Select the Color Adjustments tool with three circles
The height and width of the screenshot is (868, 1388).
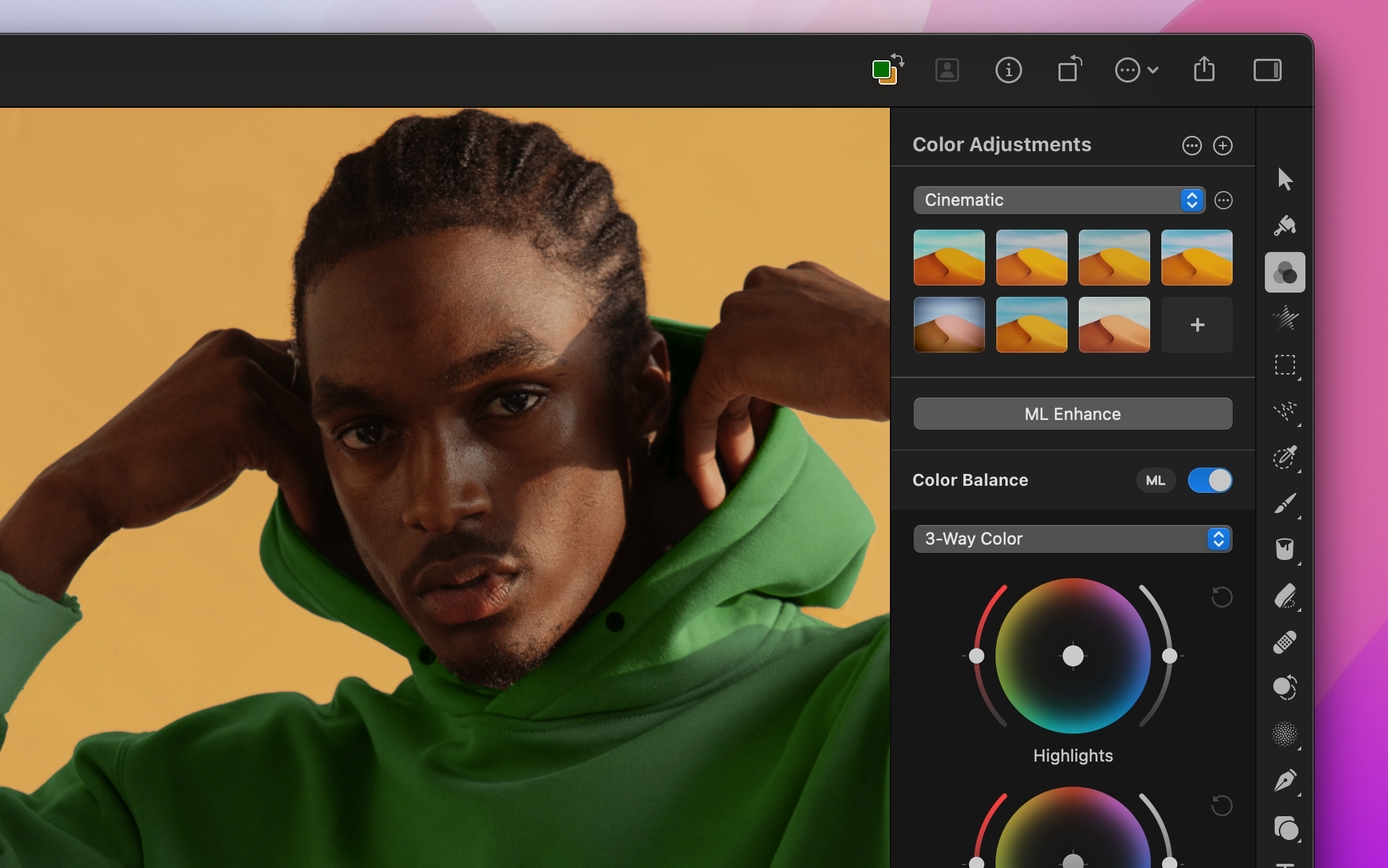1285,272
